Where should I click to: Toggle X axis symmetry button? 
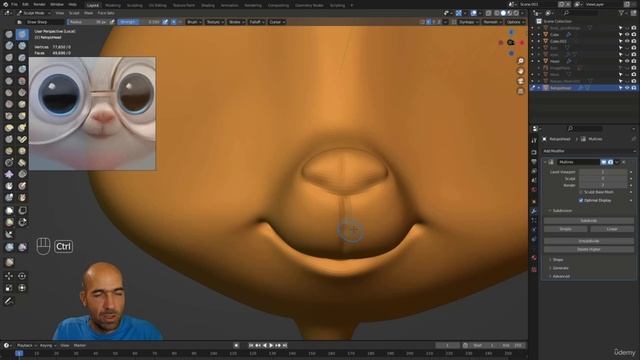(428, 22)
